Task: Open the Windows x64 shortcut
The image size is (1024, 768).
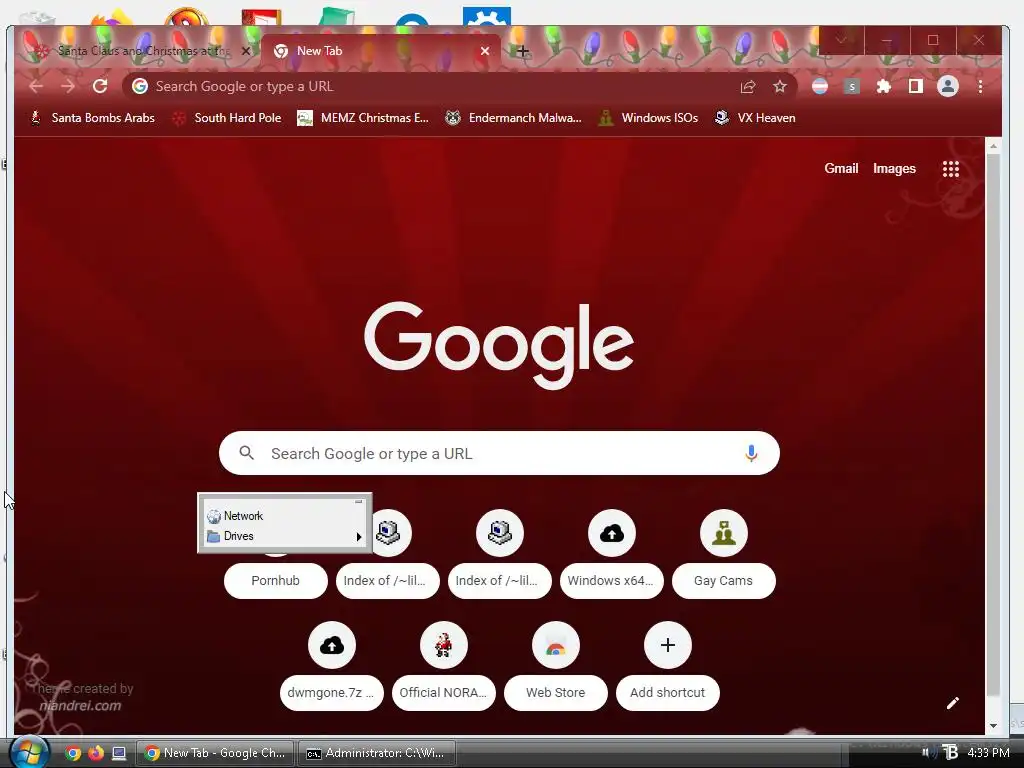Action: [x=612, y=555]
